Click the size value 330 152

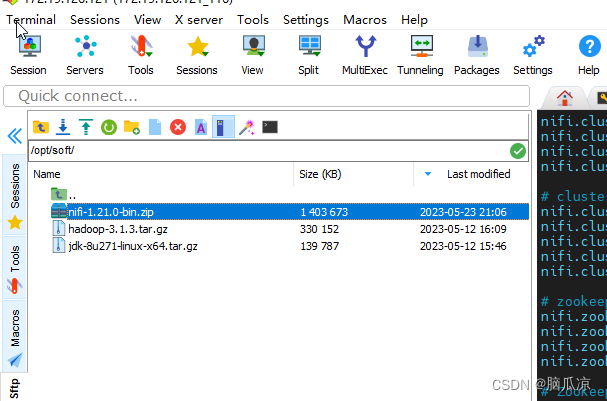point(319,229)
